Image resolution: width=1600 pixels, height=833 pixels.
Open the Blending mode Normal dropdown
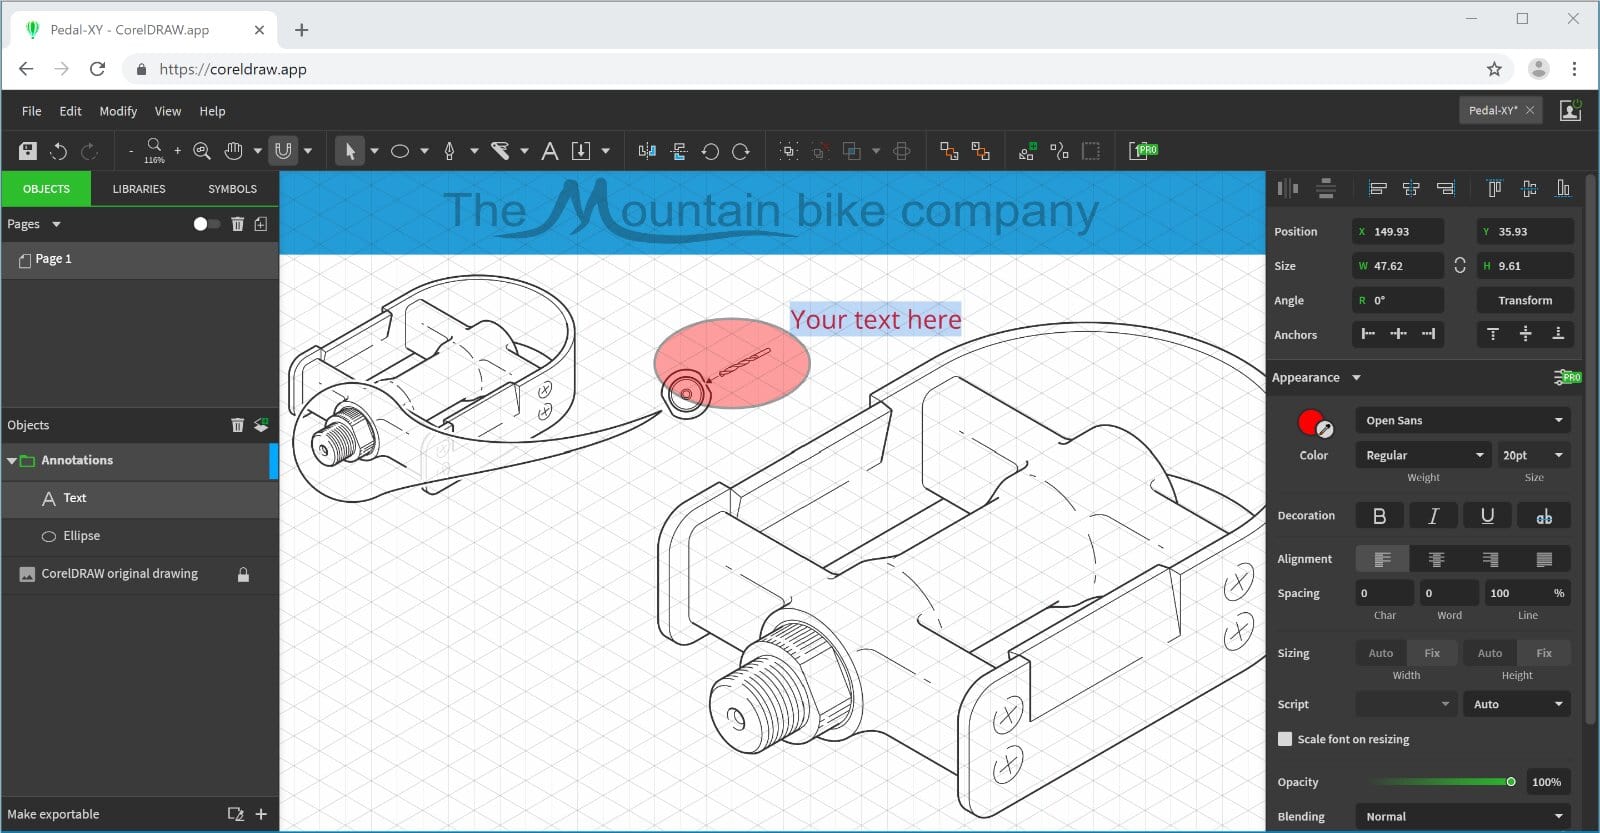pos(1462,816)
